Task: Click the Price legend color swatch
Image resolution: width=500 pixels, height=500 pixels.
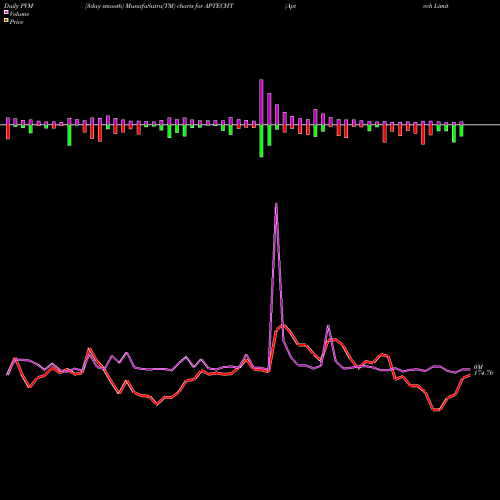Action: click(x=6, y=20)
